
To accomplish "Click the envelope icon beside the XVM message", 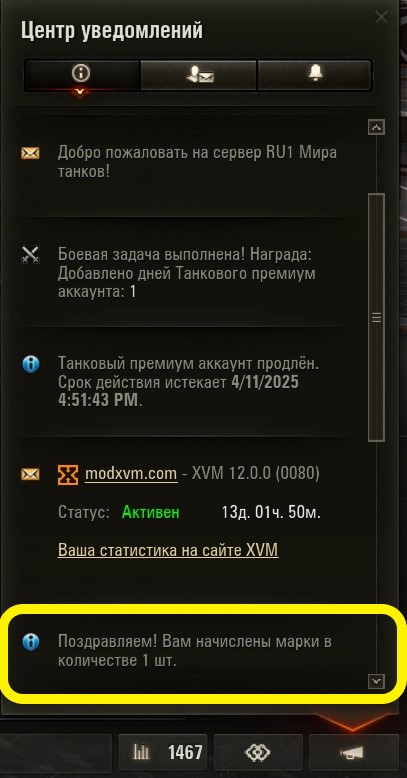I will tap(30, 474).
